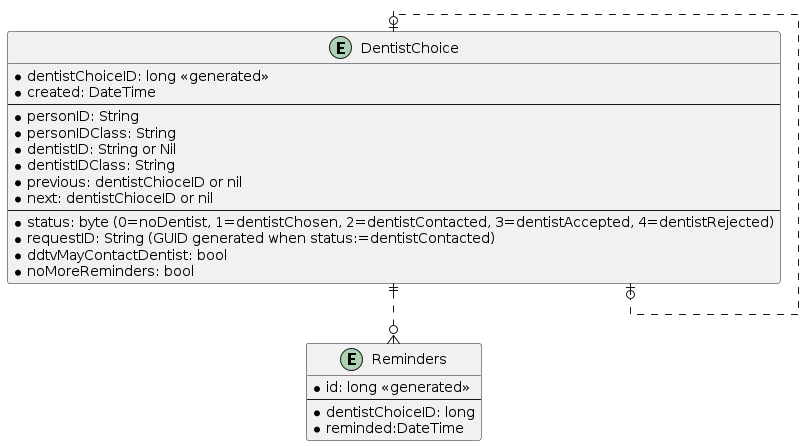Viewport: 804px width, 446px height.
Task: Click the zero-or-one marker at DentistChoice bottom right
Action: (630, 293)
